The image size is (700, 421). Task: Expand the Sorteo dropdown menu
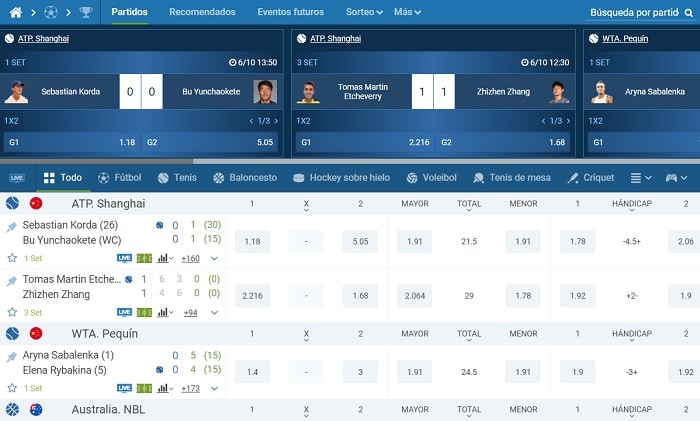[x=364, y=12]
